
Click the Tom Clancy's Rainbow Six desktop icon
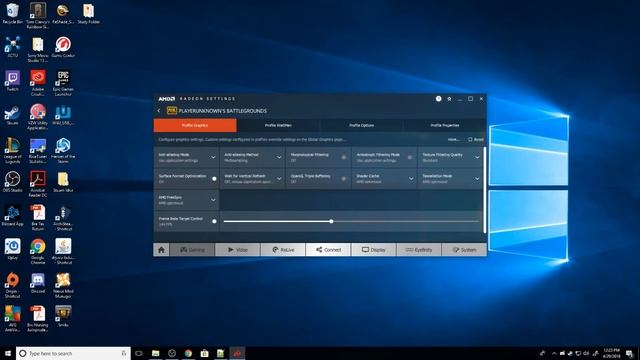click(38, 16)
